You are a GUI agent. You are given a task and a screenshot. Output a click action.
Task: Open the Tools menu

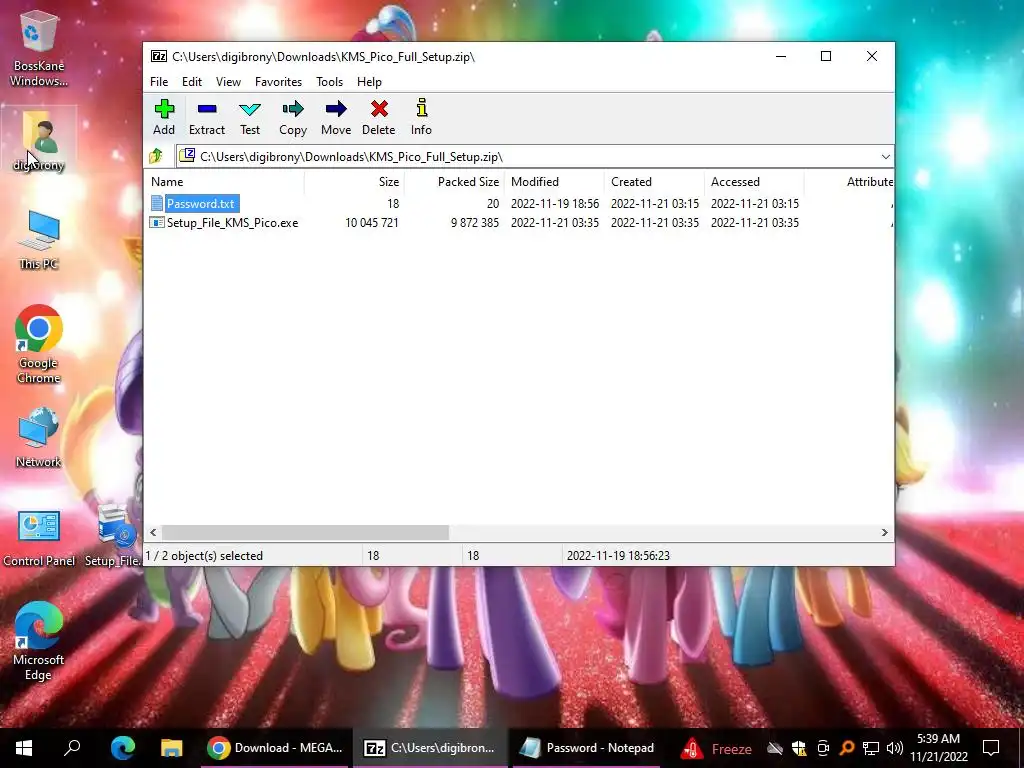[329, 82]
